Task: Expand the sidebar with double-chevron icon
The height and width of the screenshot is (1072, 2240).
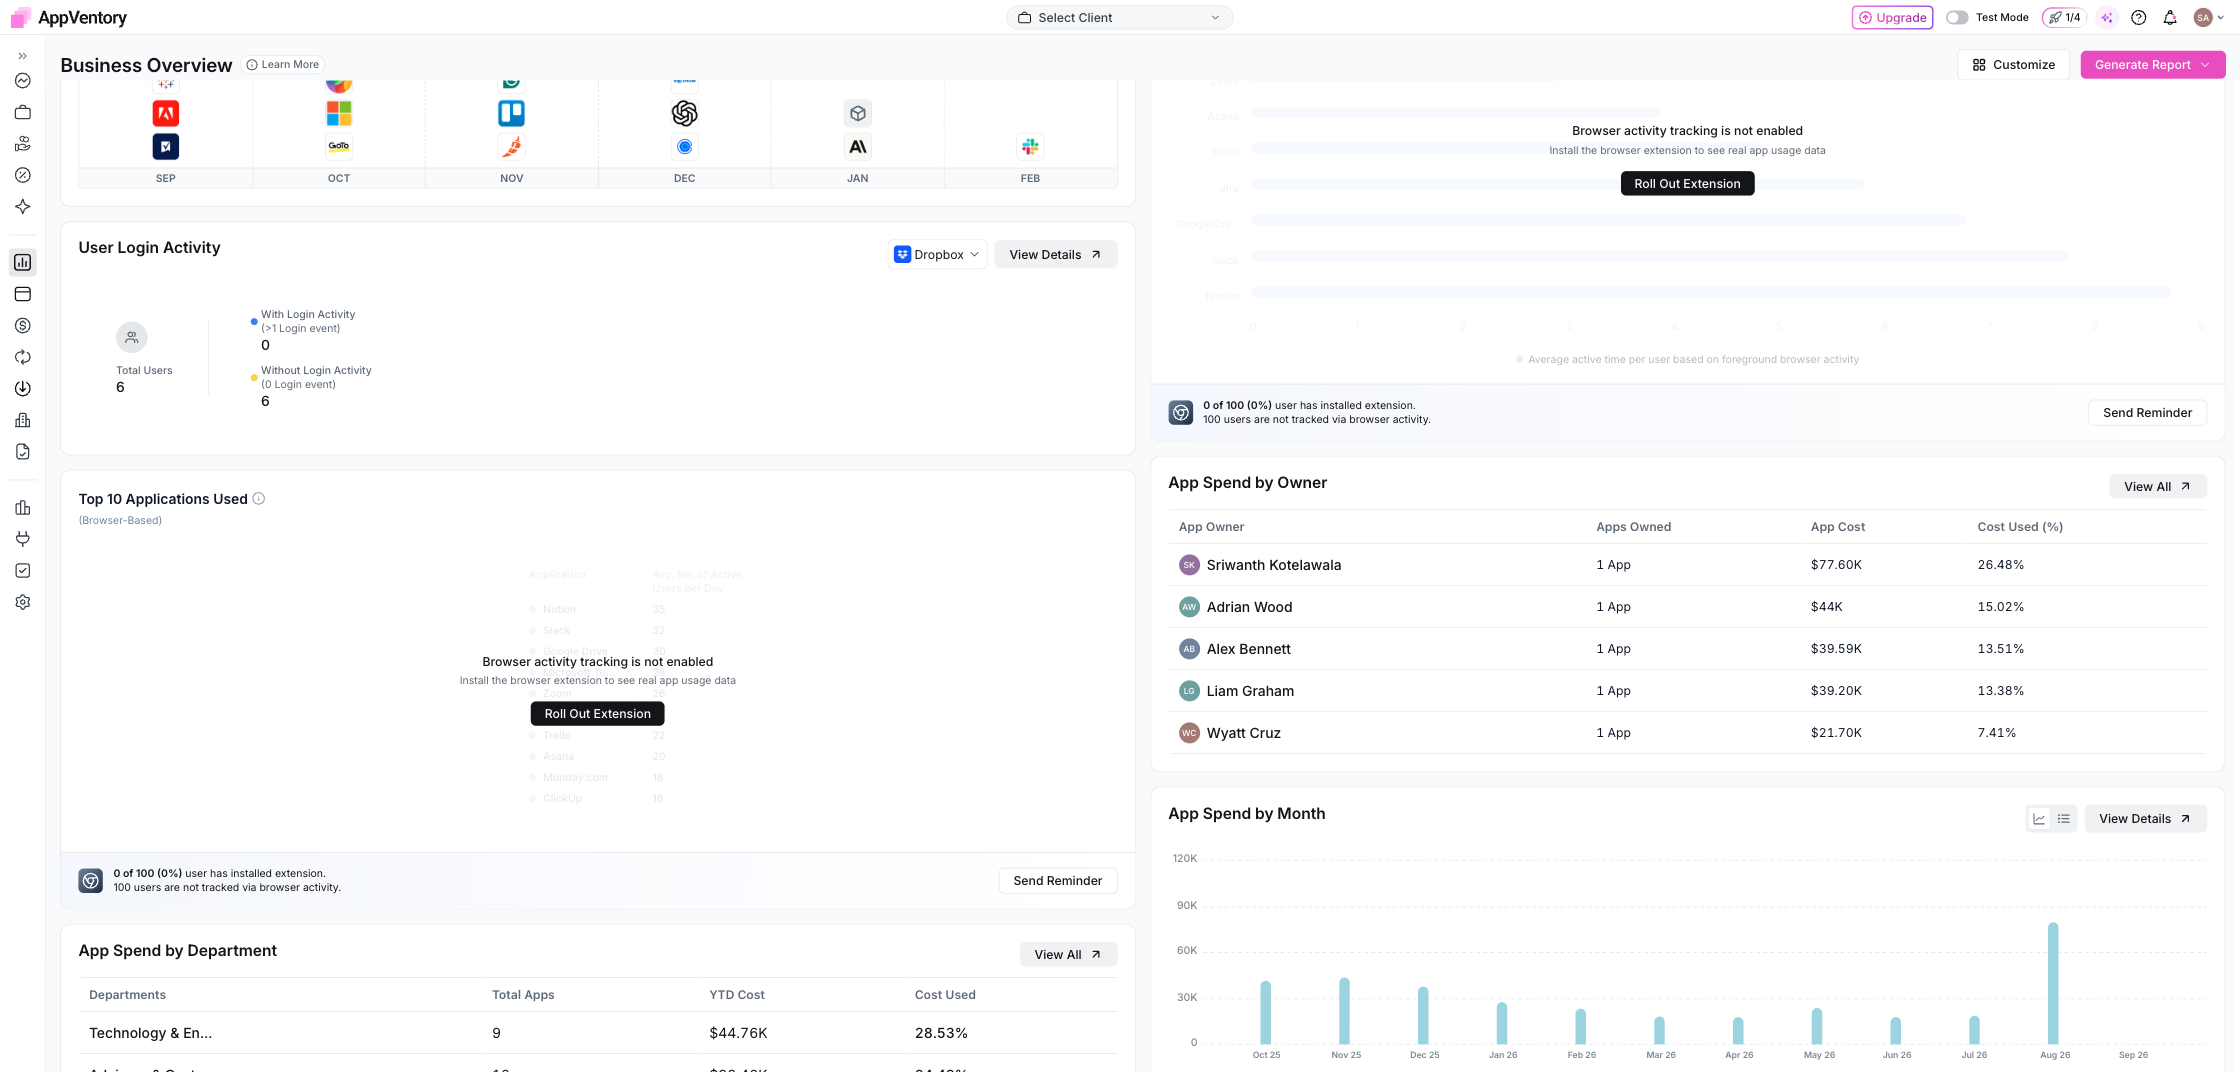Action: (x=22, y=56)
